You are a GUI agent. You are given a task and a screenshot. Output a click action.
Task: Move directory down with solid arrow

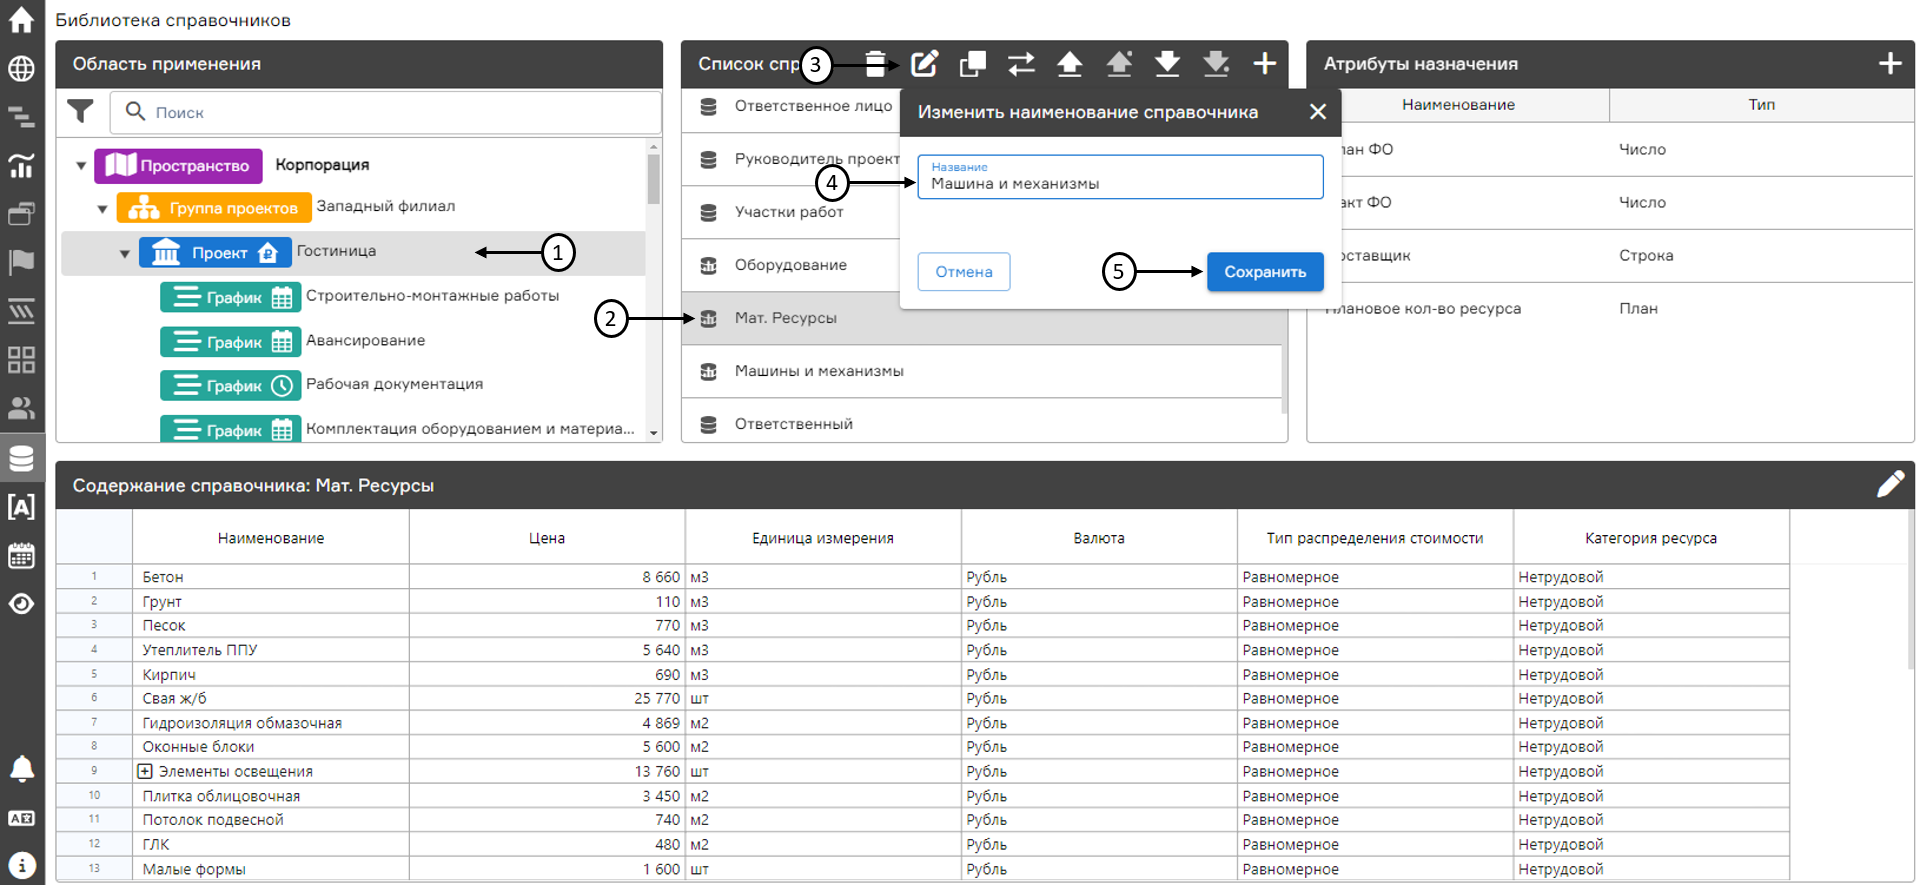click(x=1167, y=64)
